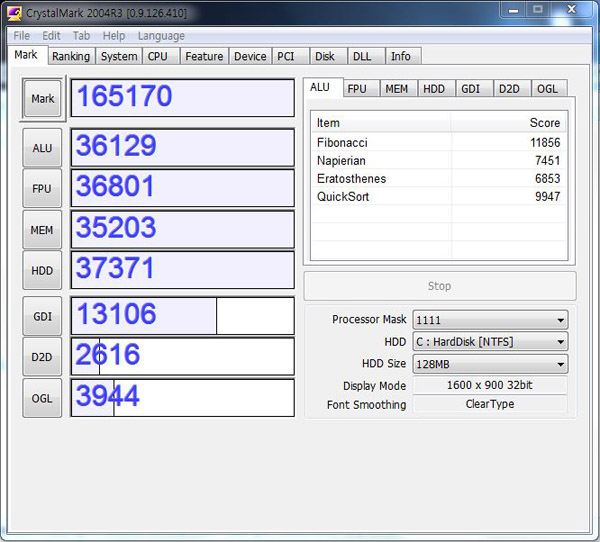This screenshot has width=600, height=542.
Task: Open the Help menu
Action: [114, 36]
